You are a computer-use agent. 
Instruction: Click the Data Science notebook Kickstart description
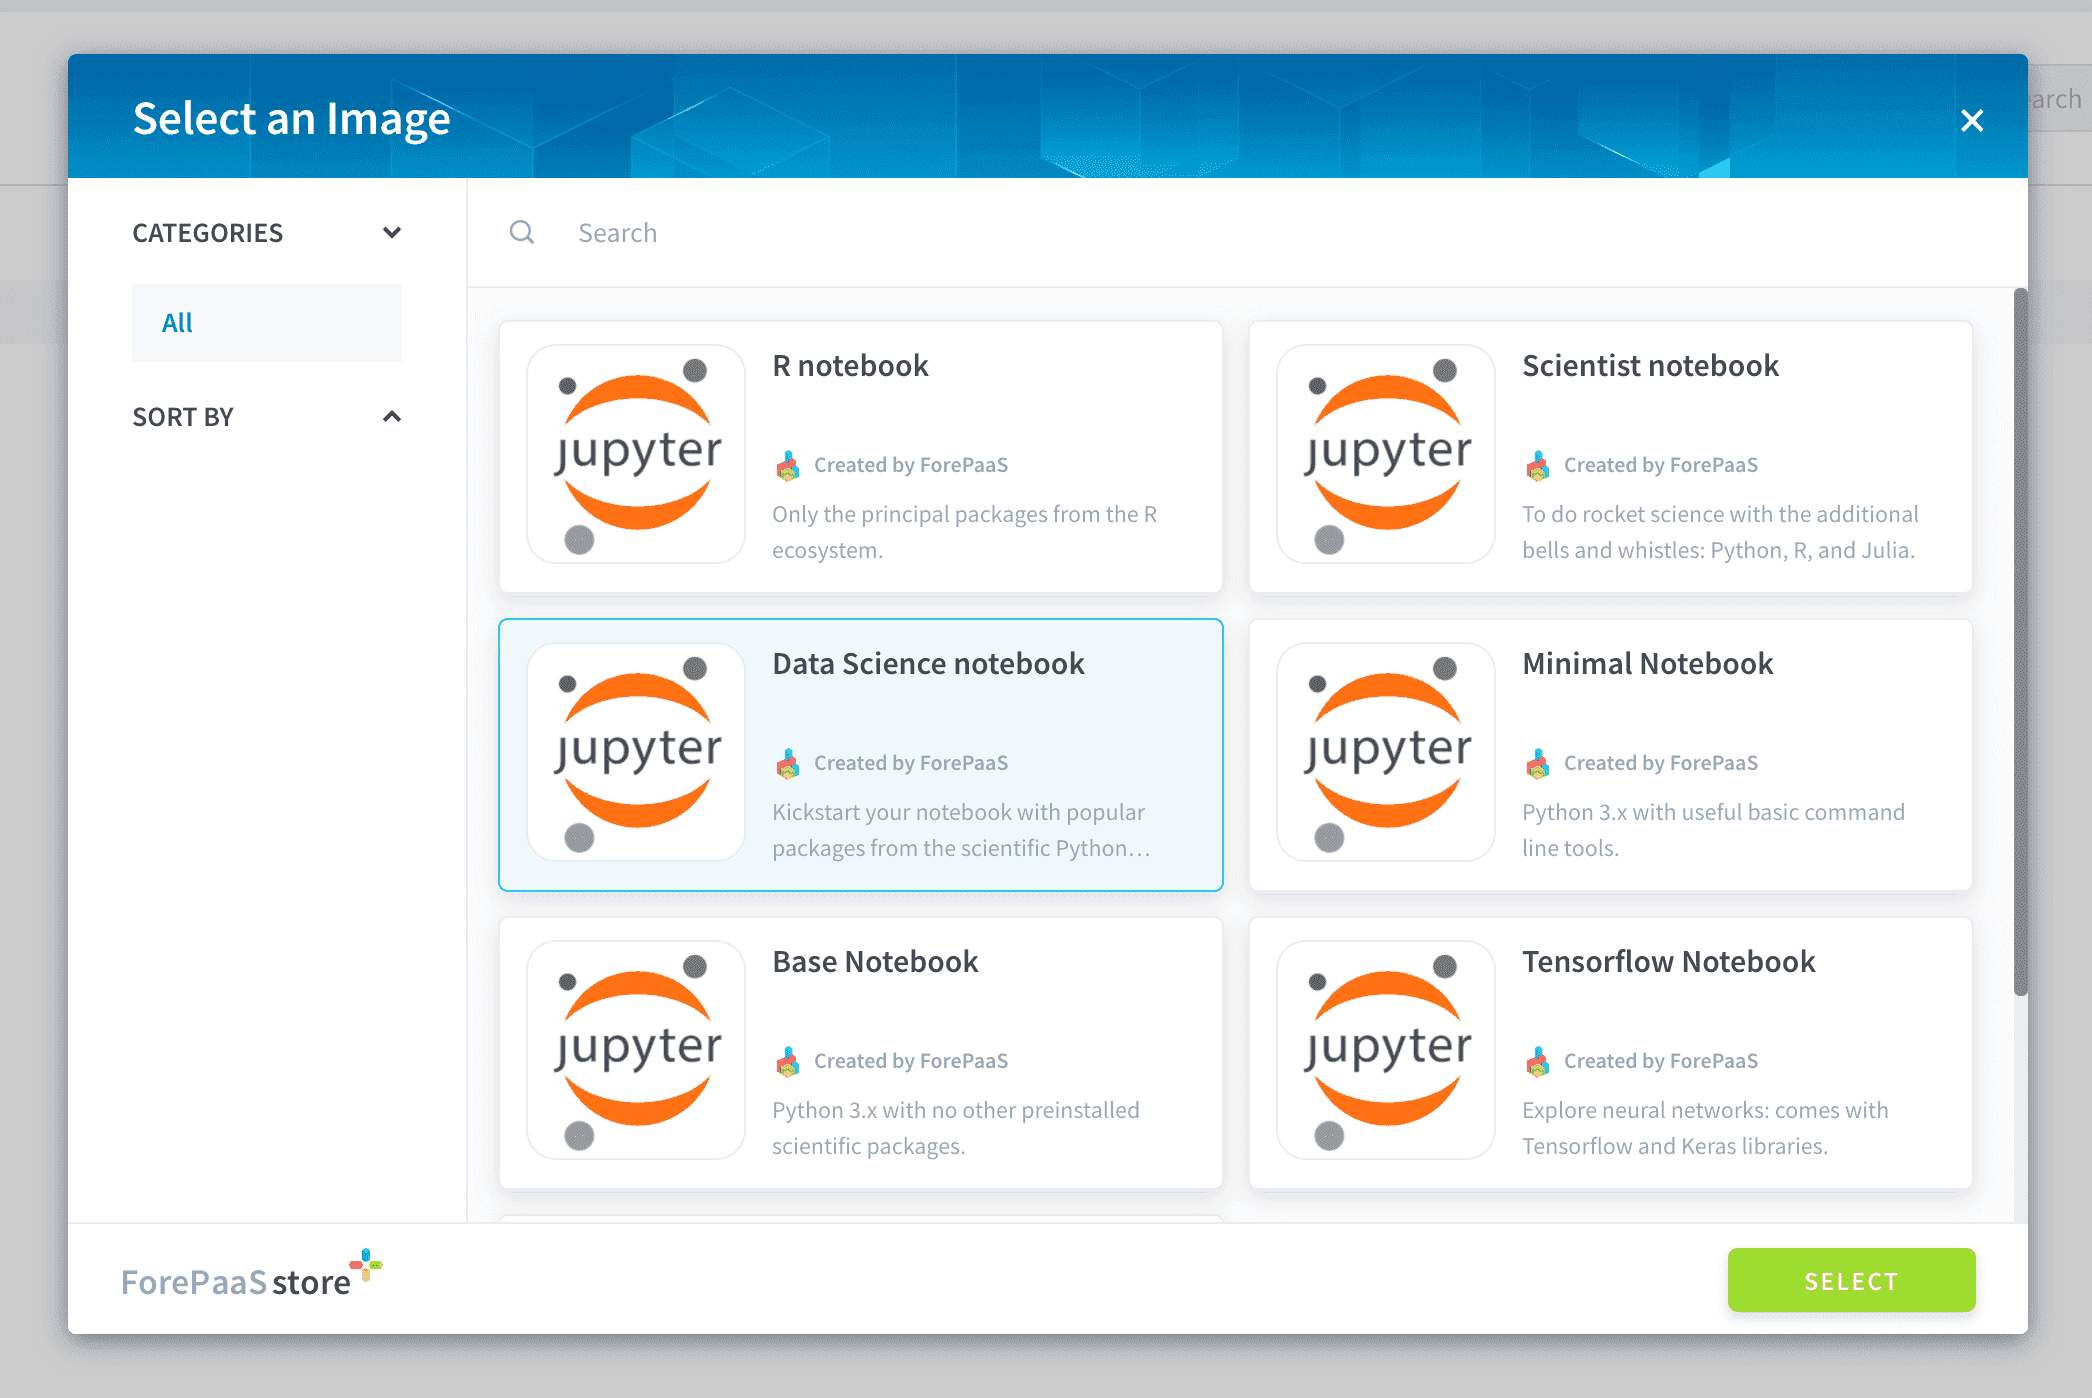pos(961,830)
